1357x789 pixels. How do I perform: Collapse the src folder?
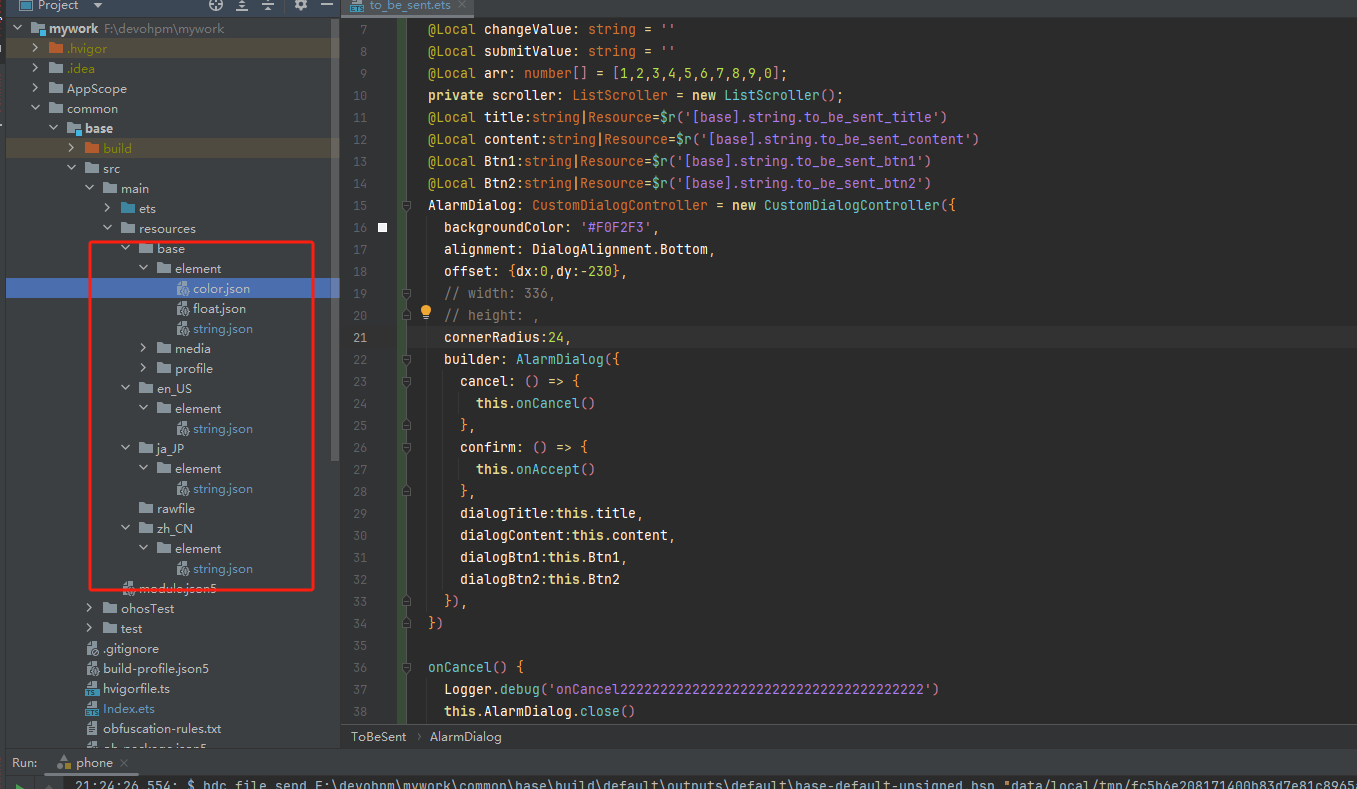click(71, 168)
